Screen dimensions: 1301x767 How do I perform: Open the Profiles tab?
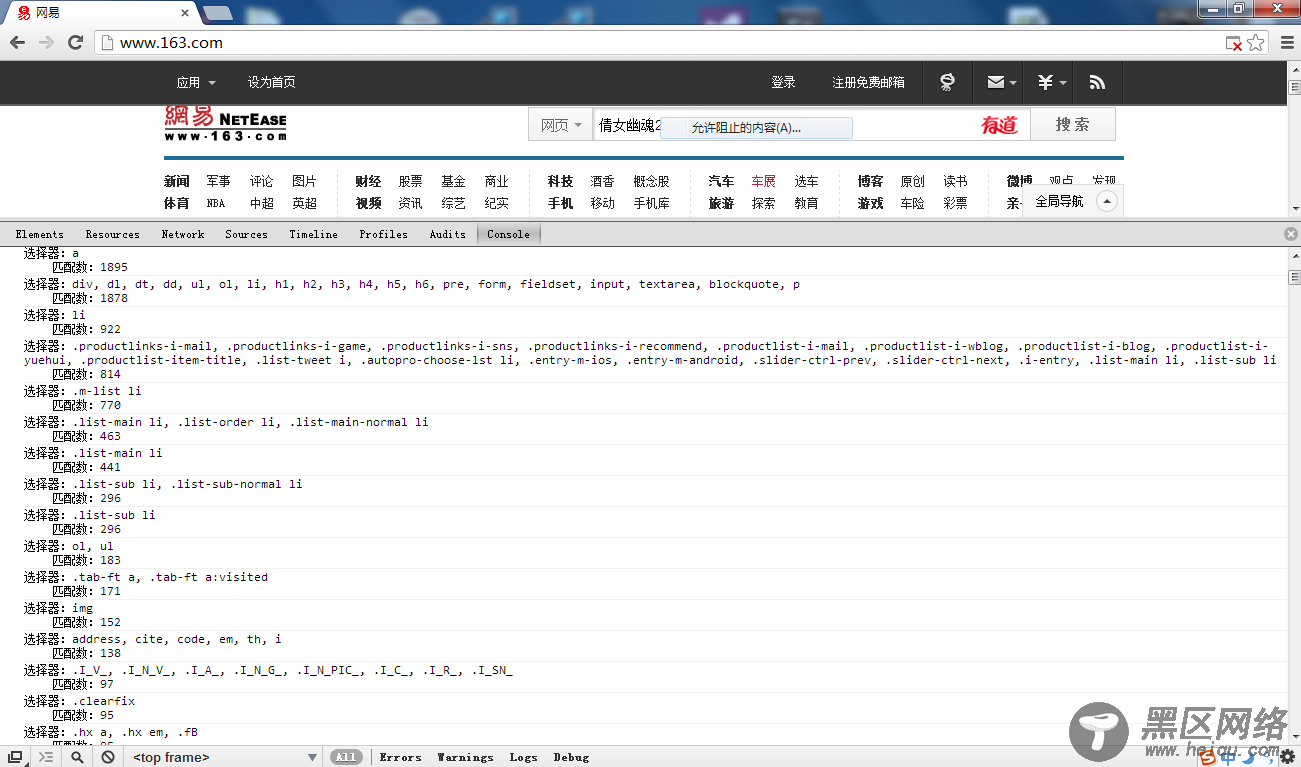[383, 234]
